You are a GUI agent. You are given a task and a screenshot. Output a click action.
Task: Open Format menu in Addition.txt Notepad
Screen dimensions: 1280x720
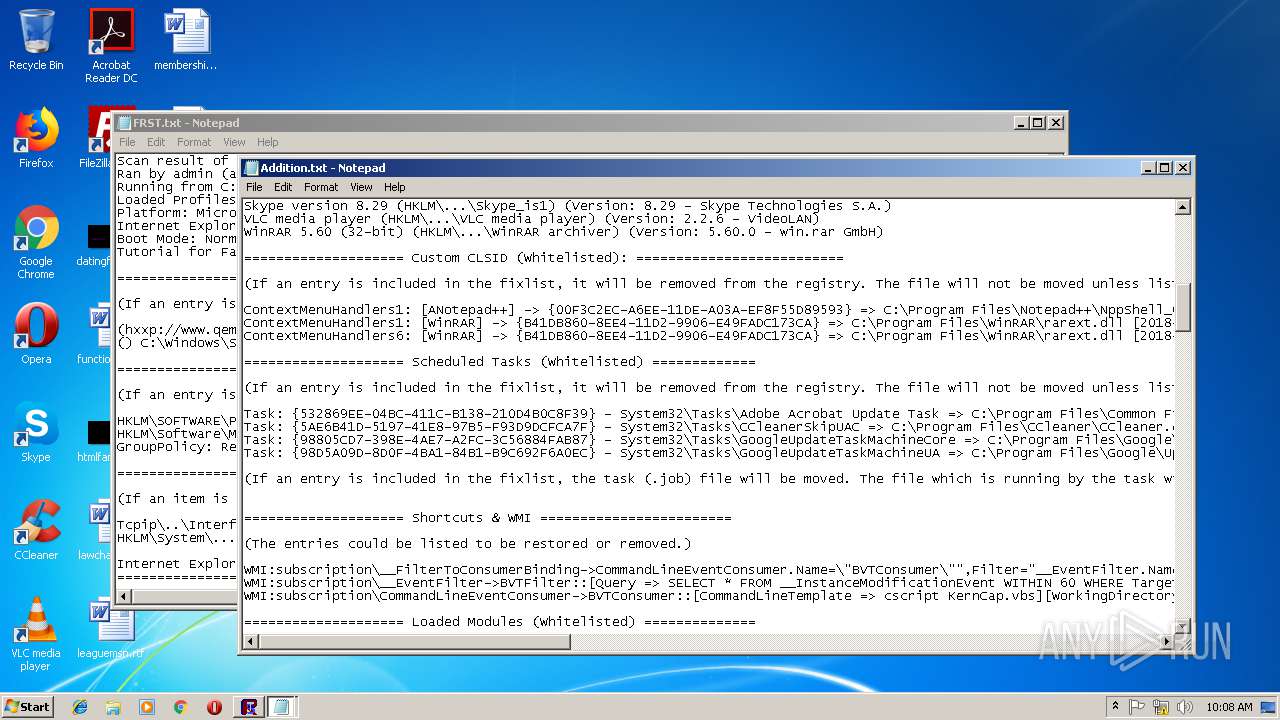(321, 187)
